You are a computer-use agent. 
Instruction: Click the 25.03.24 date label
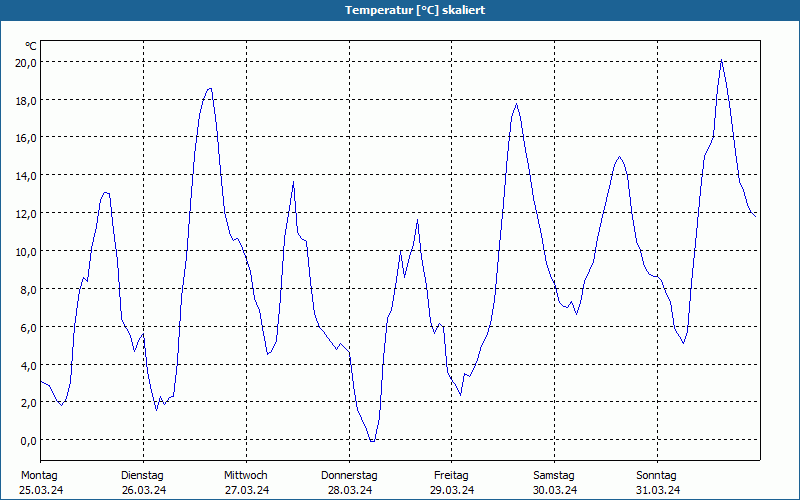pyautogui.click(x=41, y=490)
